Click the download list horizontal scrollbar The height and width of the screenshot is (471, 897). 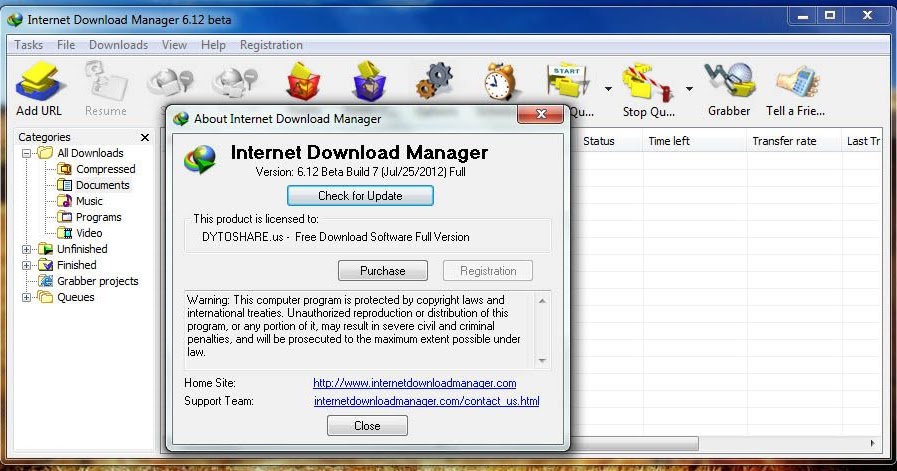point(634,443)
